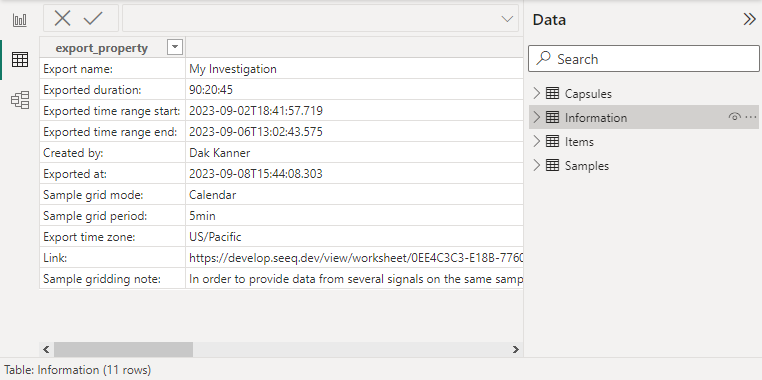The height and width of the screenshot is (380, 762).
Task: Select the seeq.dev Link cell value
Action: [x=354, y=258]
